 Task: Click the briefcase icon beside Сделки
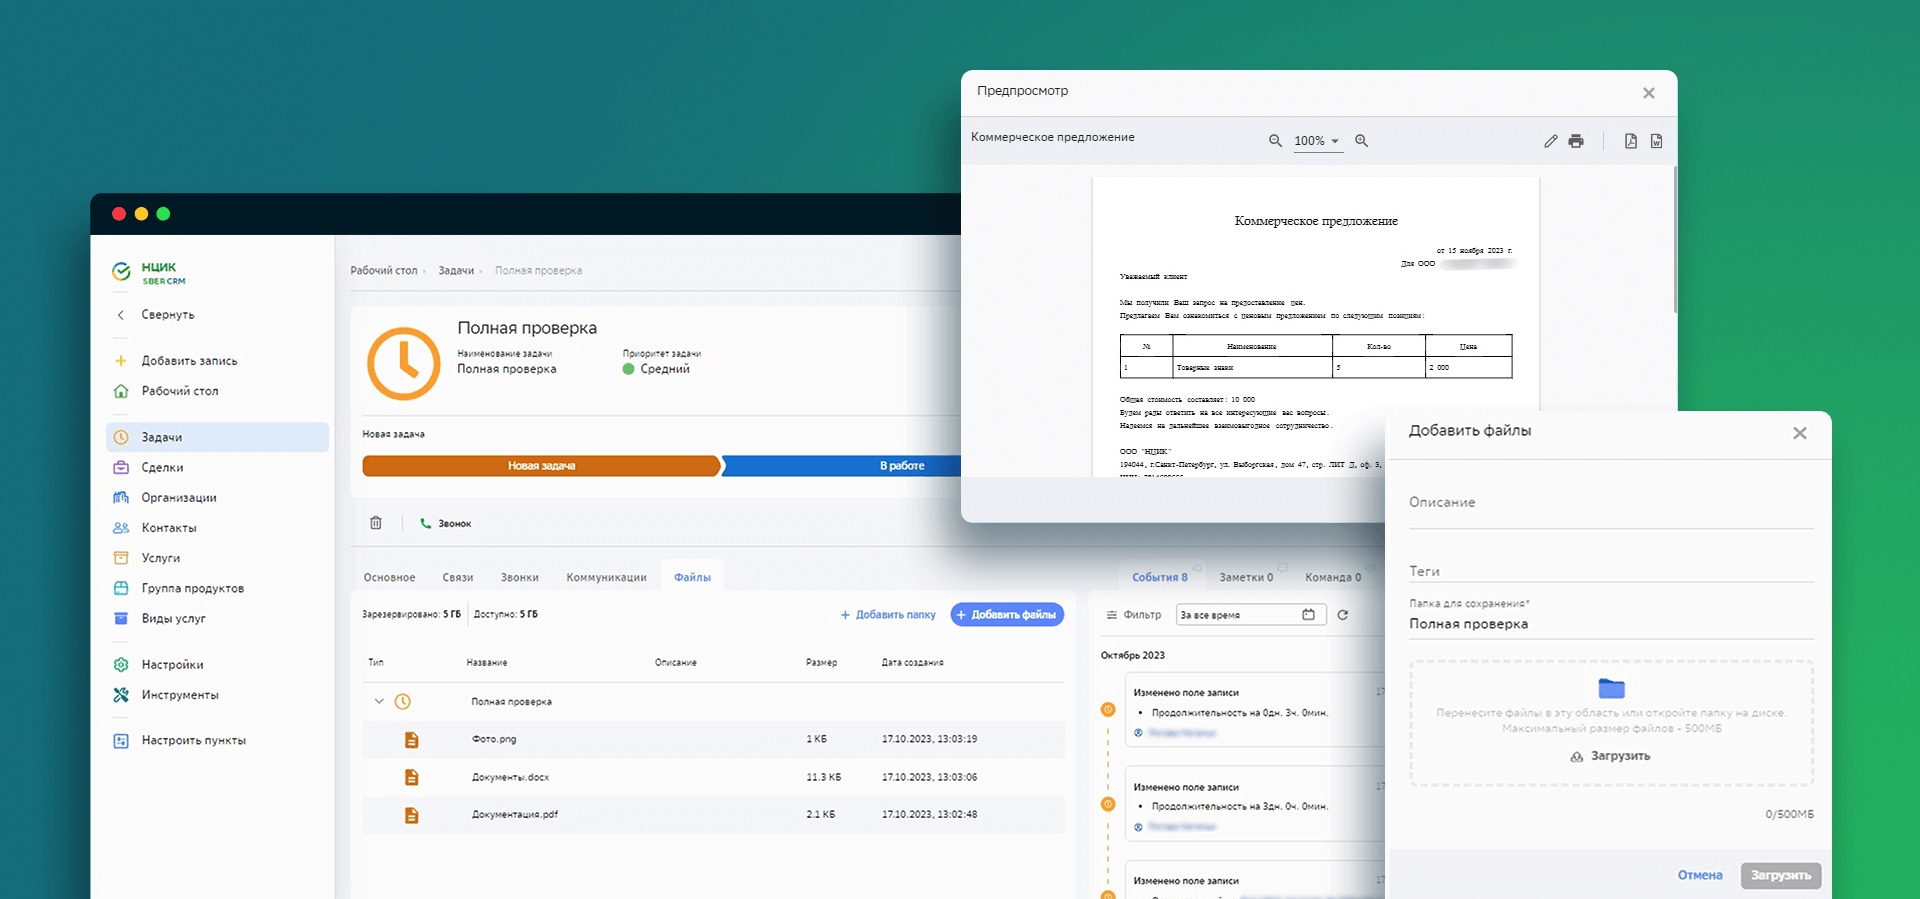point(121,467)
